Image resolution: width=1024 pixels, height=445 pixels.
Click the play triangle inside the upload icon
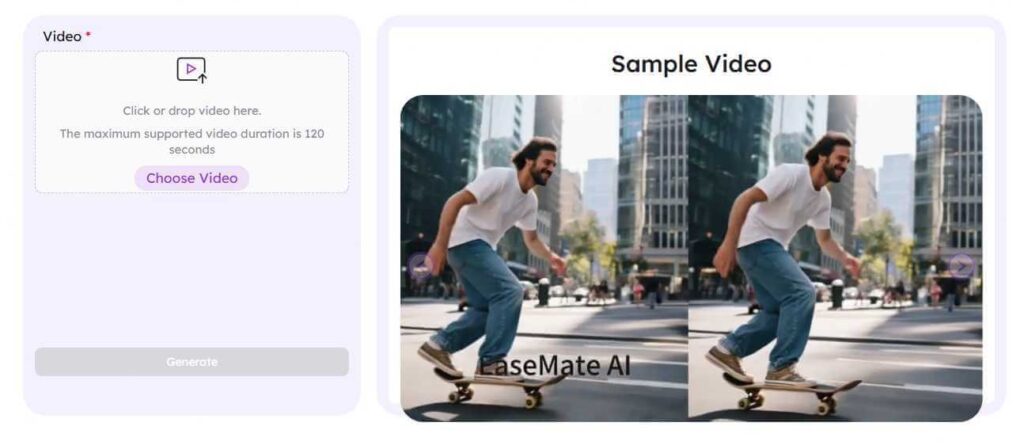(x=191, y=68)
